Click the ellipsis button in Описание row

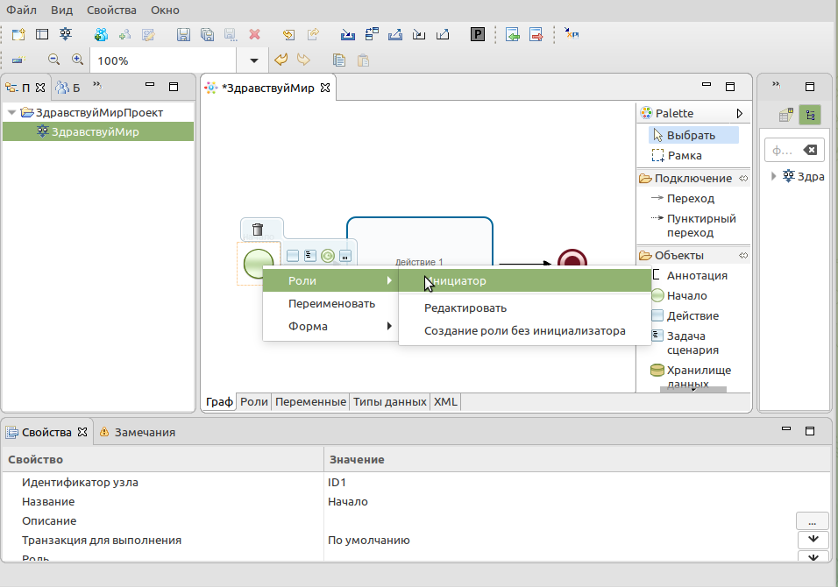(x=812, y=521)
